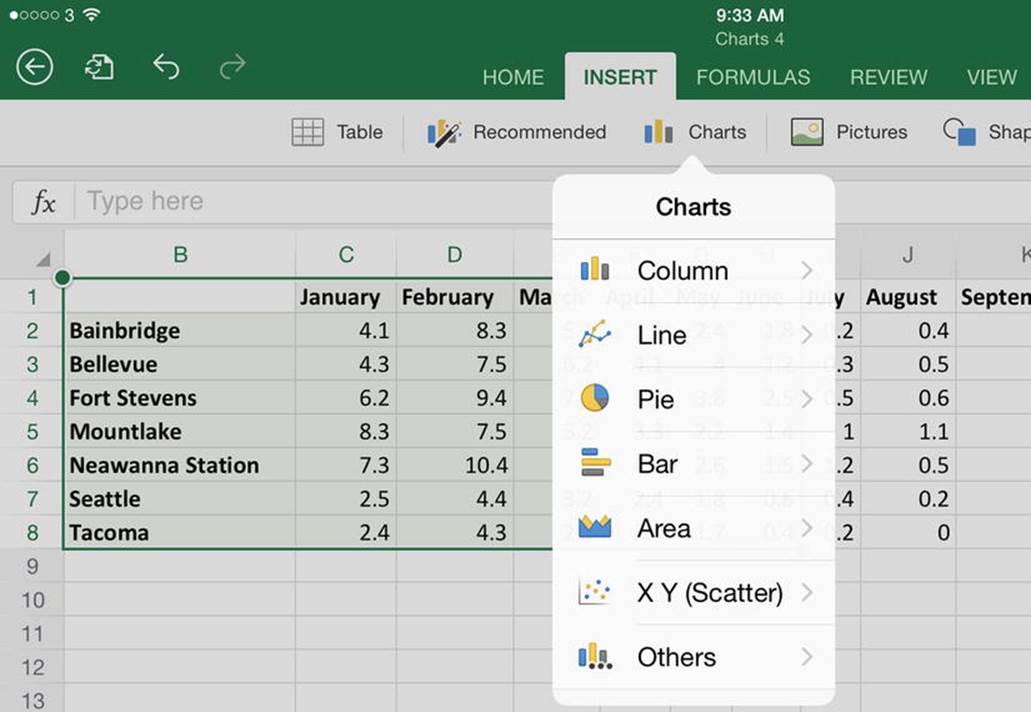The image size is (1031, 712).
Task: Click the Bainbridge cell
Action: [180, 331]
